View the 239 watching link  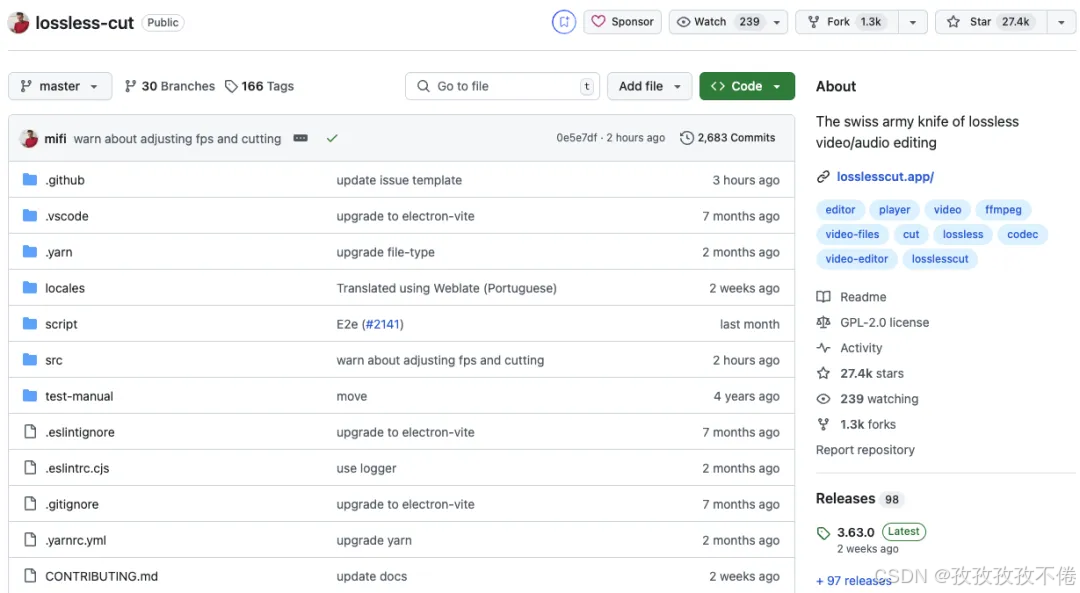tap(867, 399)
